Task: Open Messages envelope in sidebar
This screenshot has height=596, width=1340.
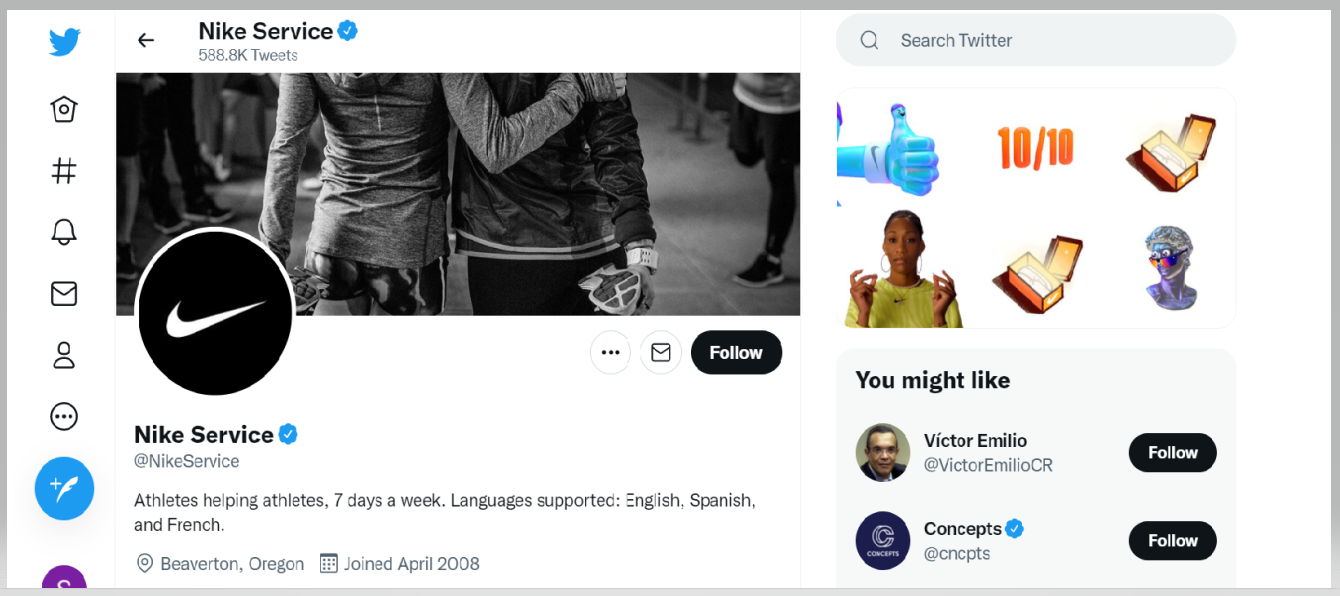Action: [64, 293]
